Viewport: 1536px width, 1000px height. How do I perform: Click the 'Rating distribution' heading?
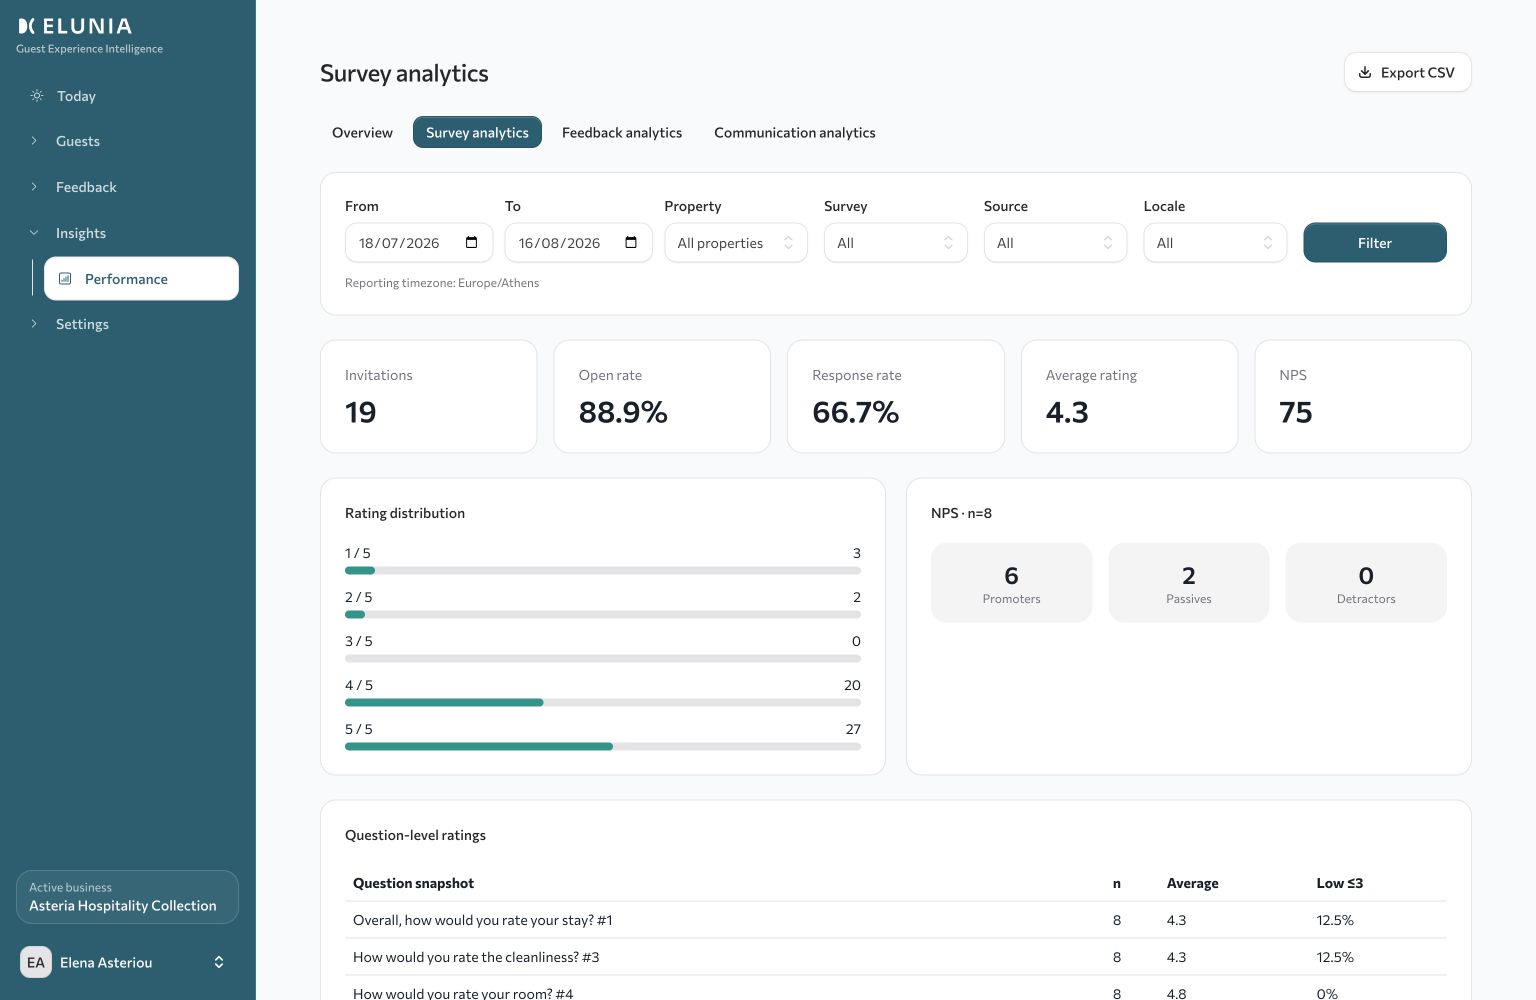405,513
